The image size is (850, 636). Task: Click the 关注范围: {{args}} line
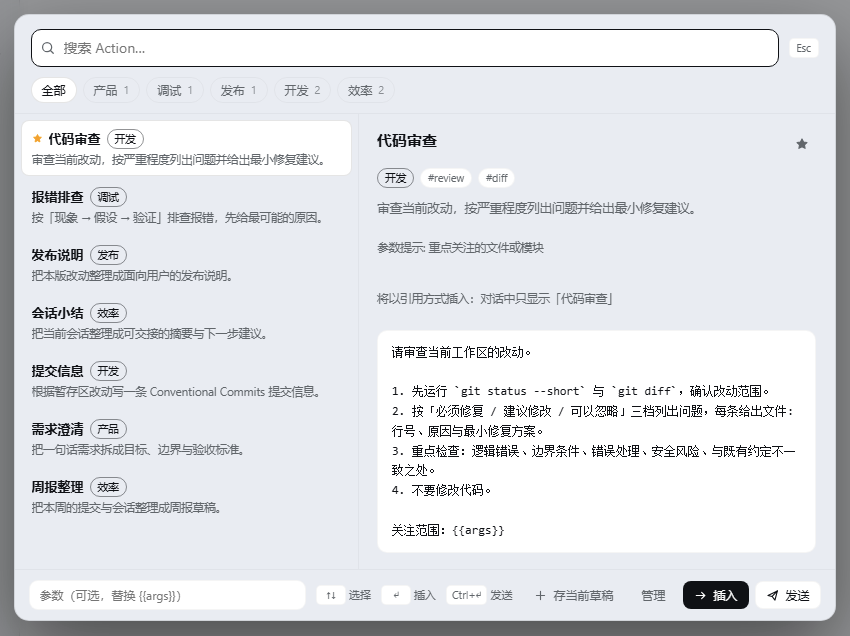click(x=448, y=530)
